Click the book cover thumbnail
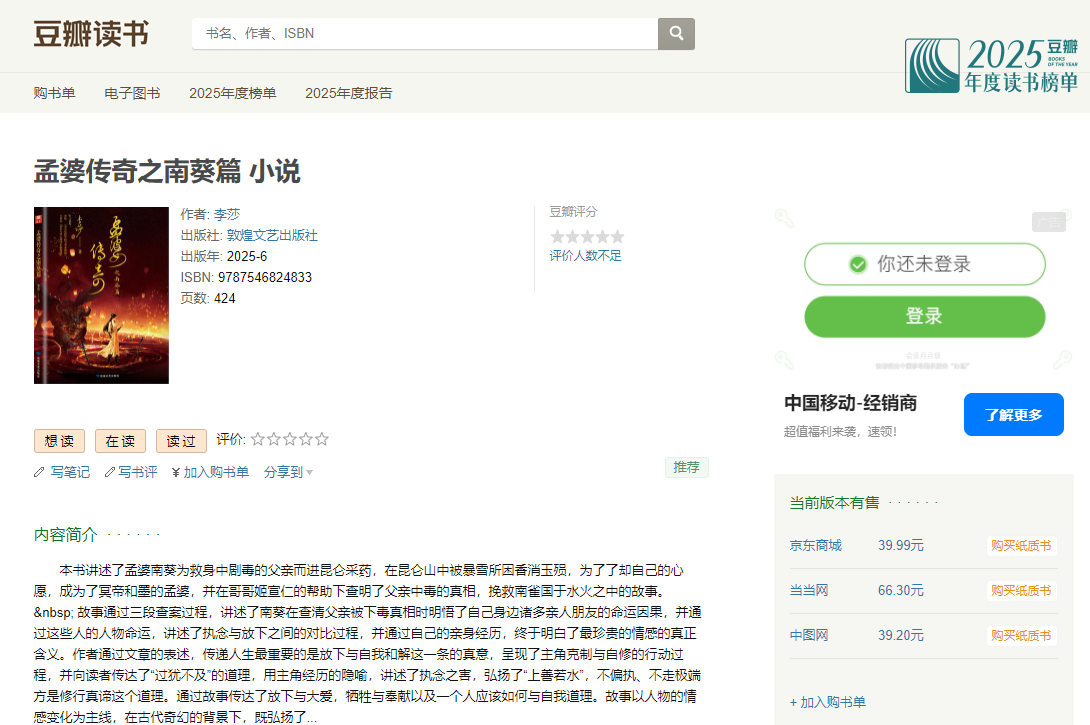The image size is (1090, 725). coord(101,295)
